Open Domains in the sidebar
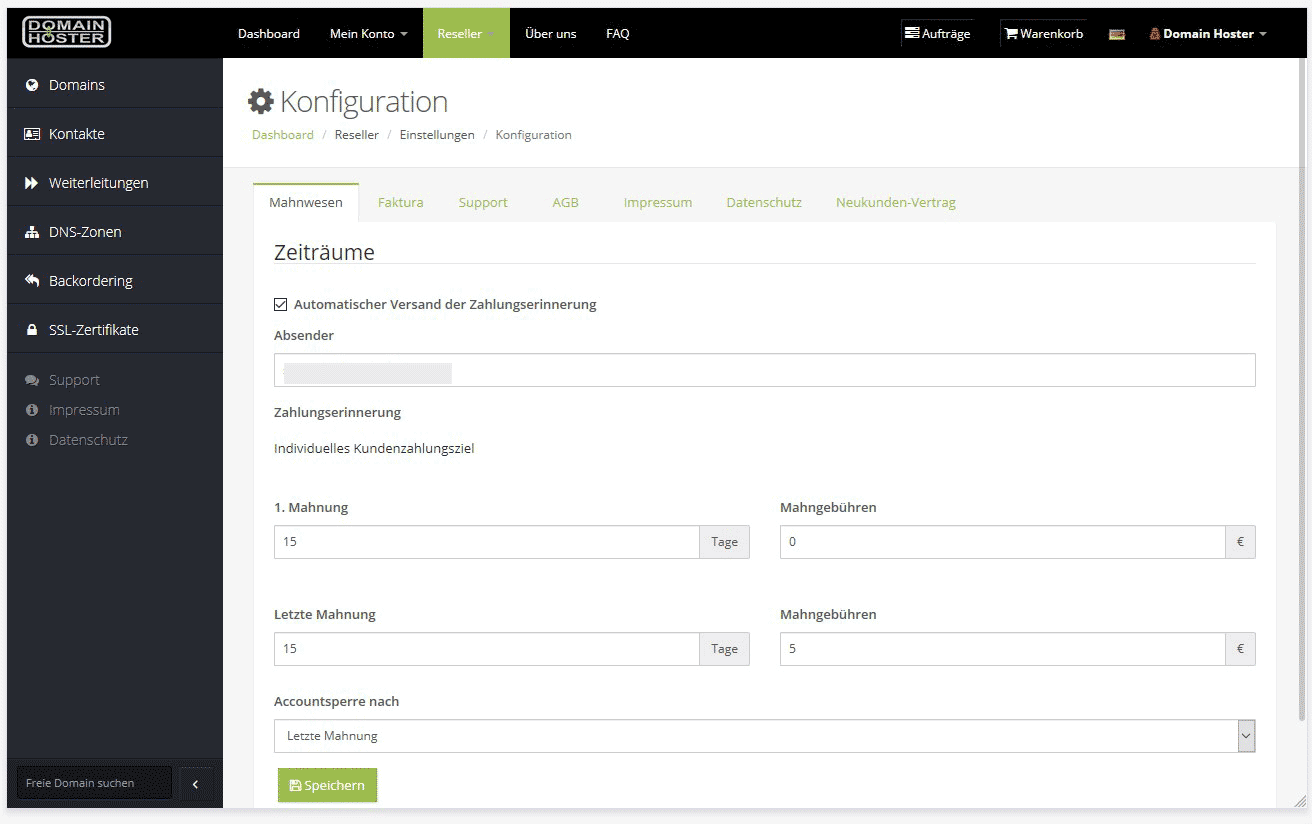 click(x=115, y=85)
